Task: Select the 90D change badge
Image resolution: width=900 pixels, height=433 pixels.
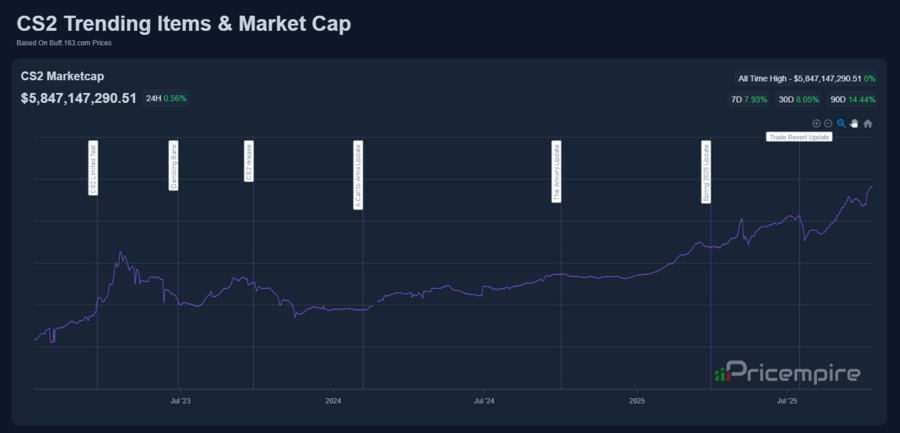Action: tap(852, 100)
